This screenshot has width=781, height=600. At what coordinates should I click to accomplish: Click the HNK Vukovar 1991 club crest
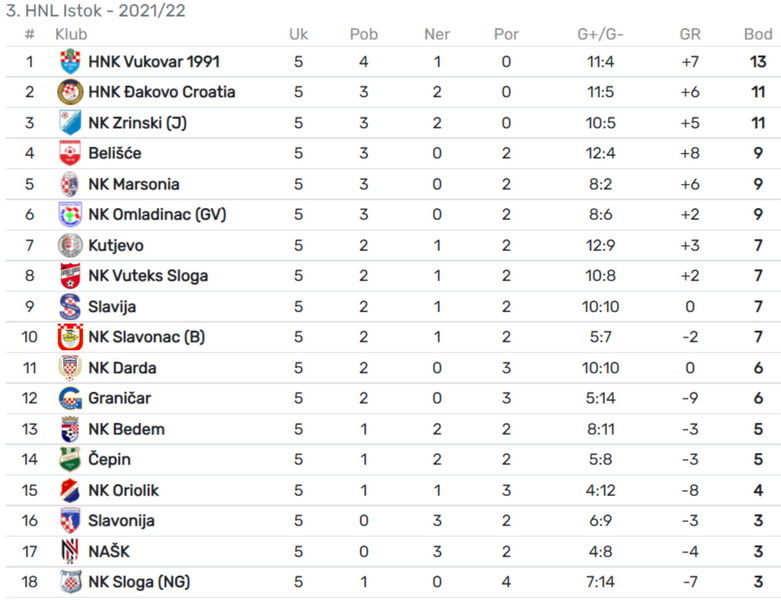click(70, 62)
